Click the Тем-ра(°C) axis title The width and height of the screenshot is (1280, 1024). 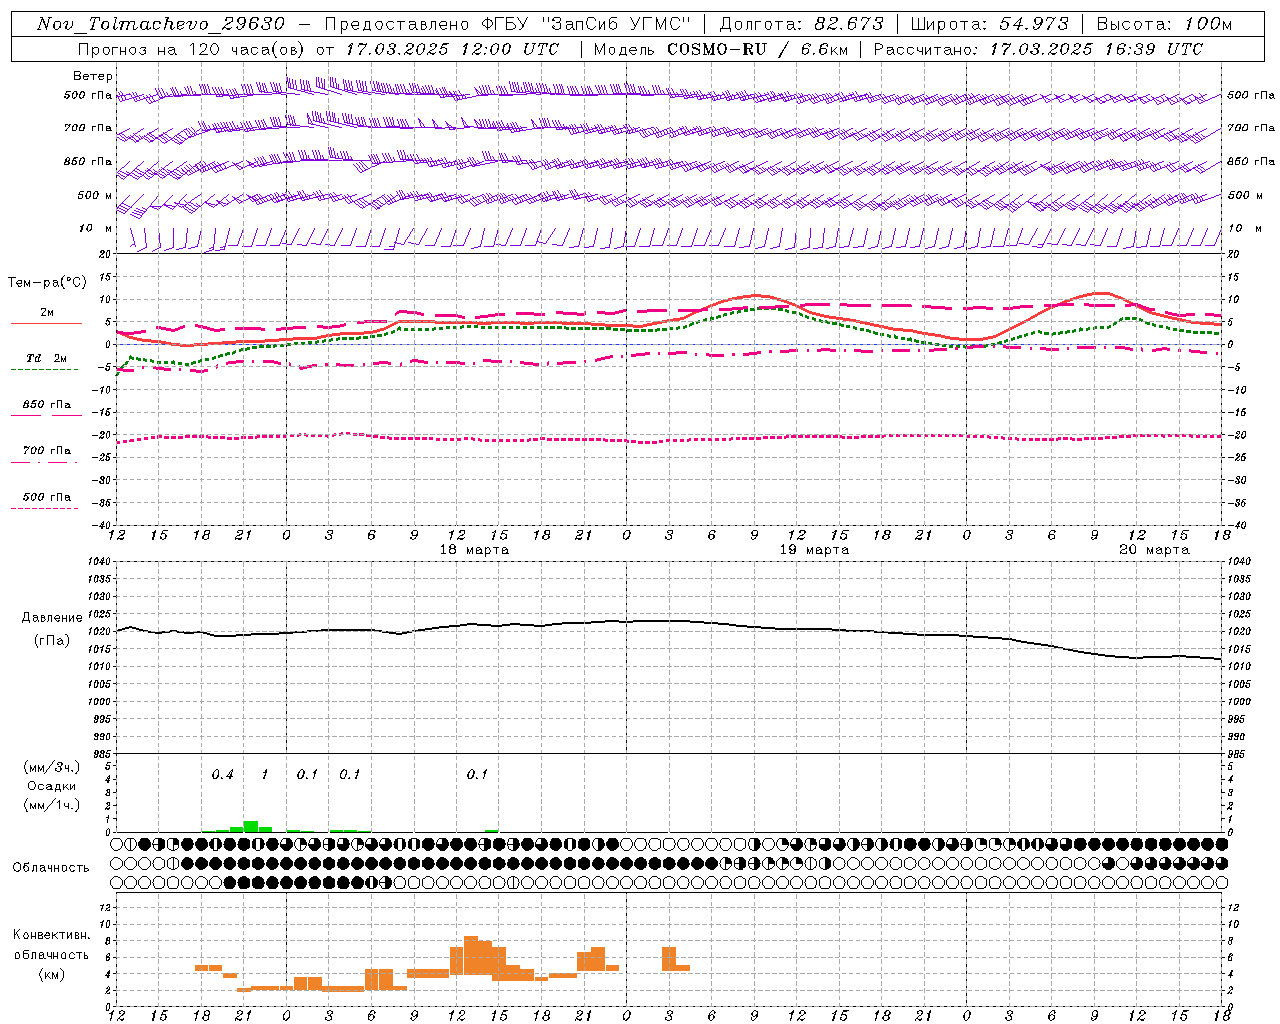point(47,283)
